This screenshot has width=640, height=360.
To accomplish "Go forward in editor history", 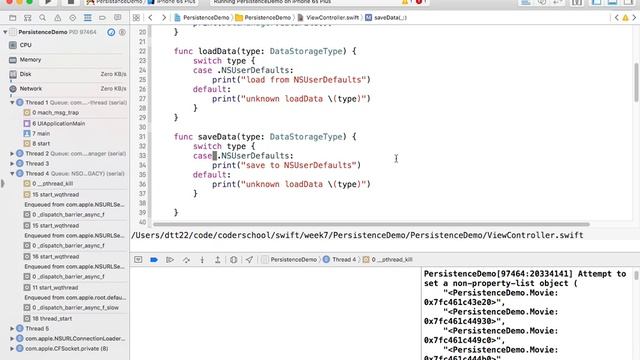I will point(164,18).
